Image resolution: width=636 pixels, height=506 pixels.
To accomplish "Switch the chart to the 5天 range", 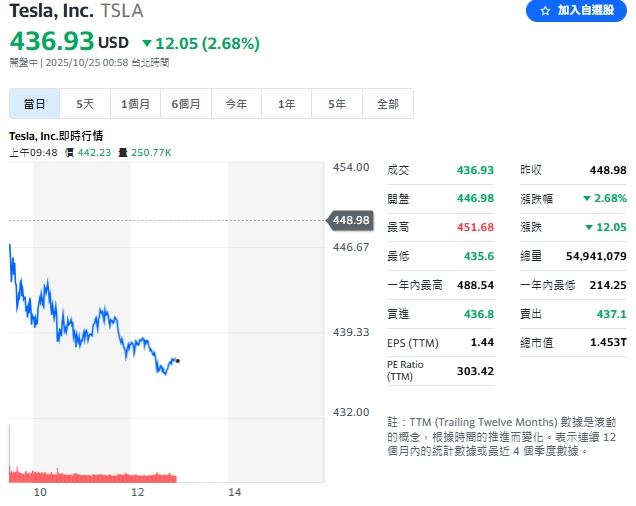I will pyautogui.click(x=85, y=104).
